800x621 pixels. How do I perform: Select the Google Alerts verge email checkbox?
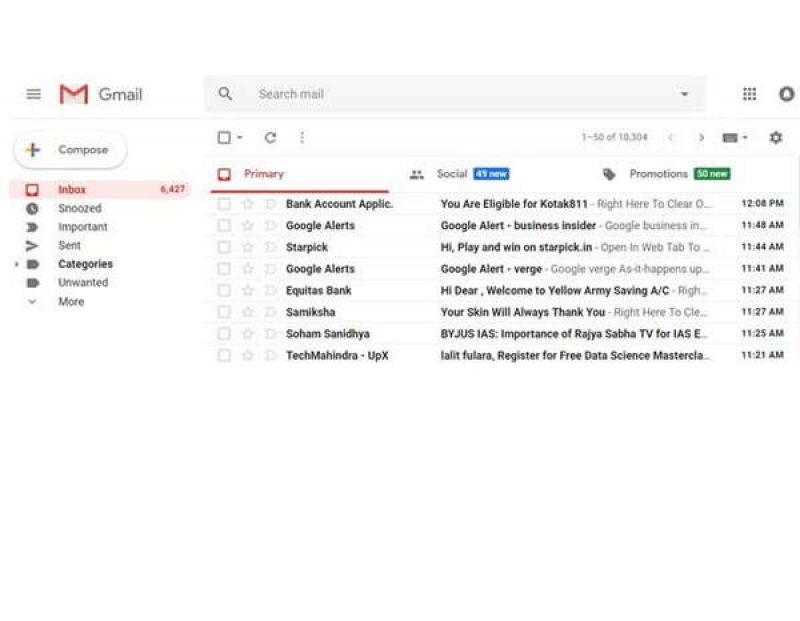click(x=224, y=268)
